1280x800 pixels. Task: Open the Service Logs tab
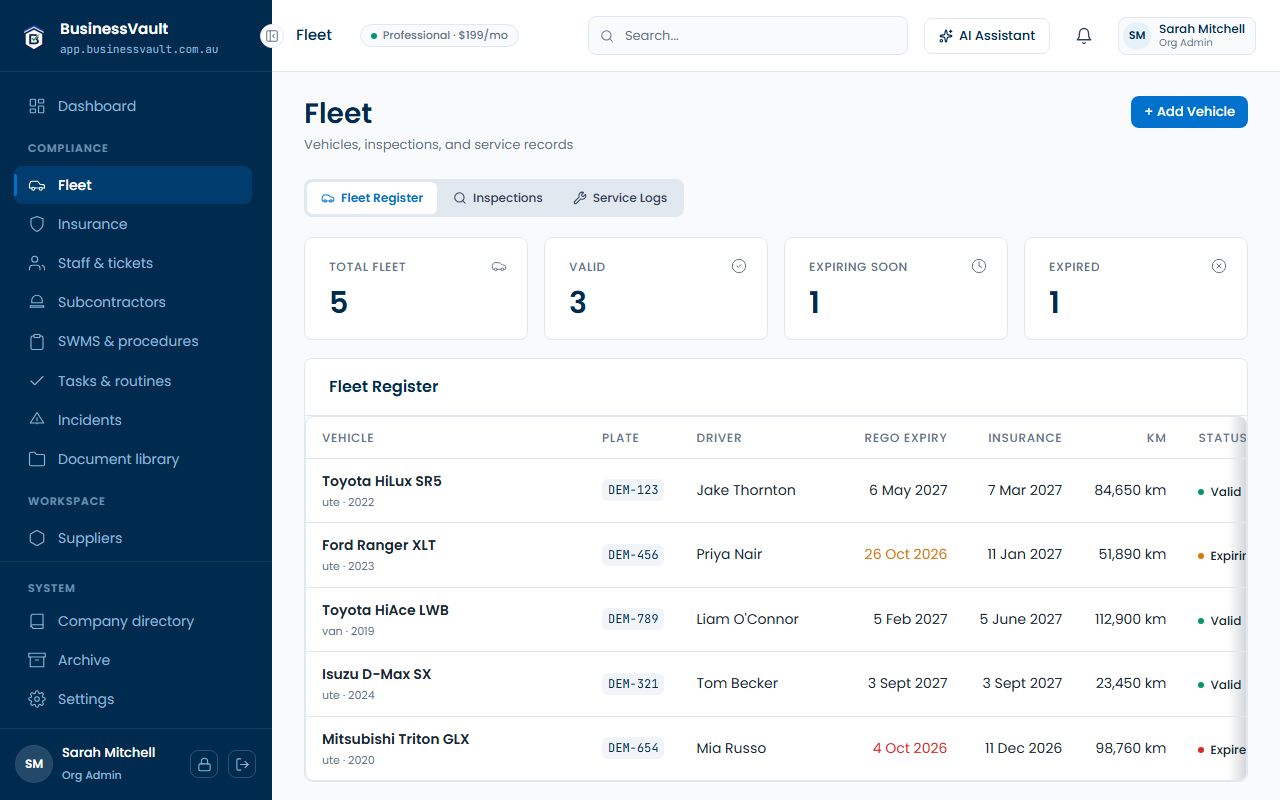[x=620, y=198]
